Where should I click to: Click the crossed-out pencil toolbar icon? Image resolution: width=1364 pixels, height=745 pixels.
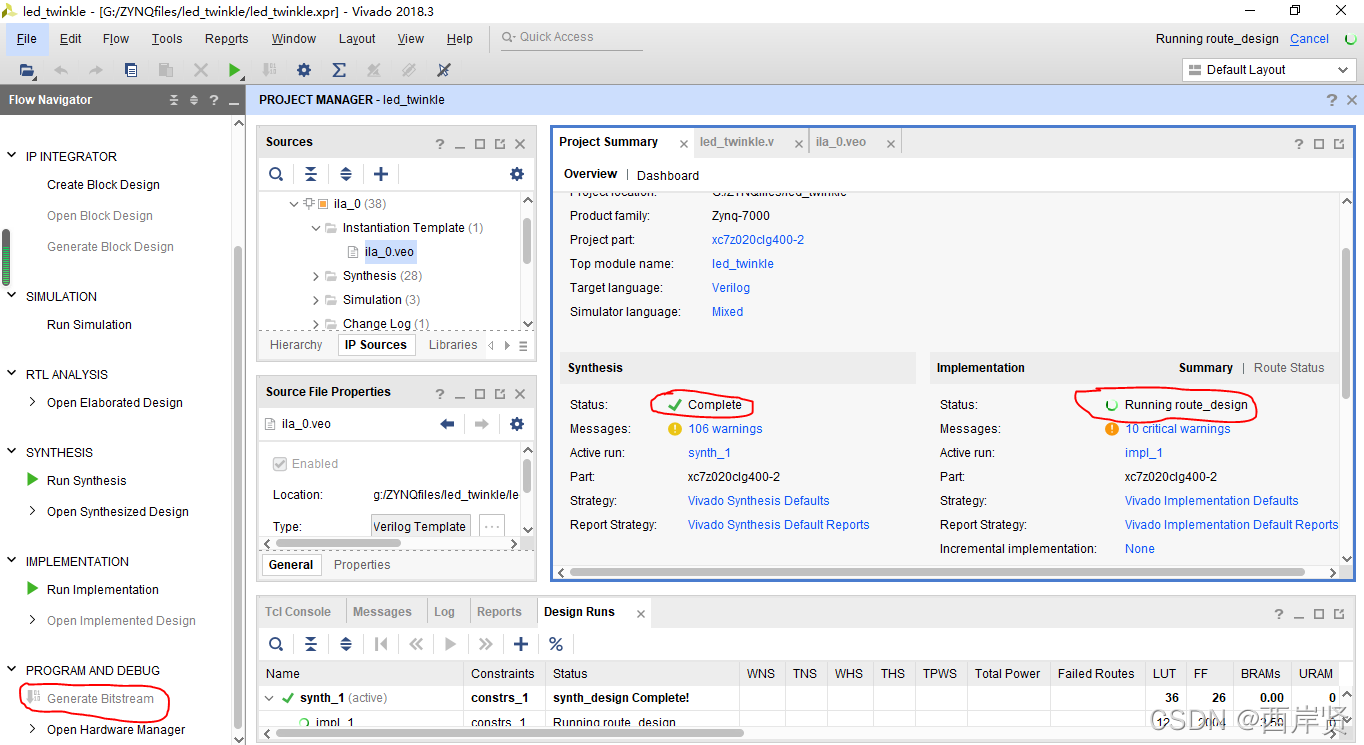pyautogui.click(x=444, y=70)
